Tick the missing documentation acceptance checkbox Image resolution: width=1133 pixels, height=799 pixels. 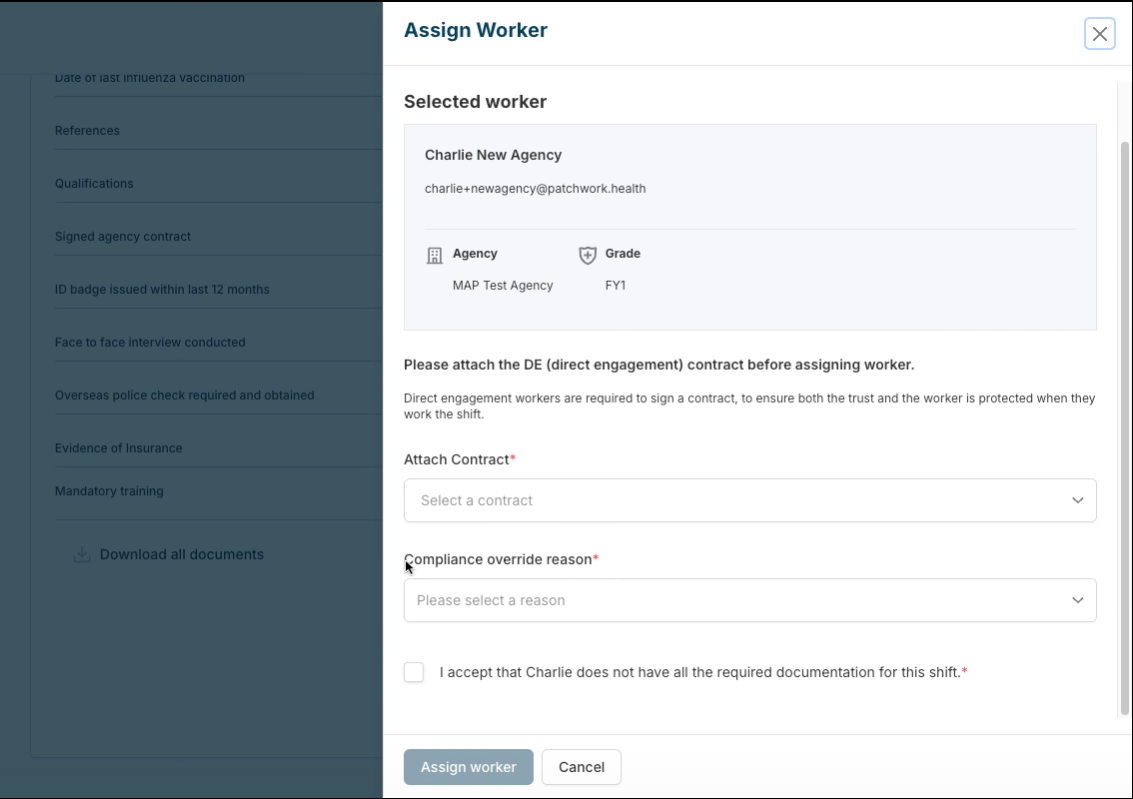tap(414, 672)
